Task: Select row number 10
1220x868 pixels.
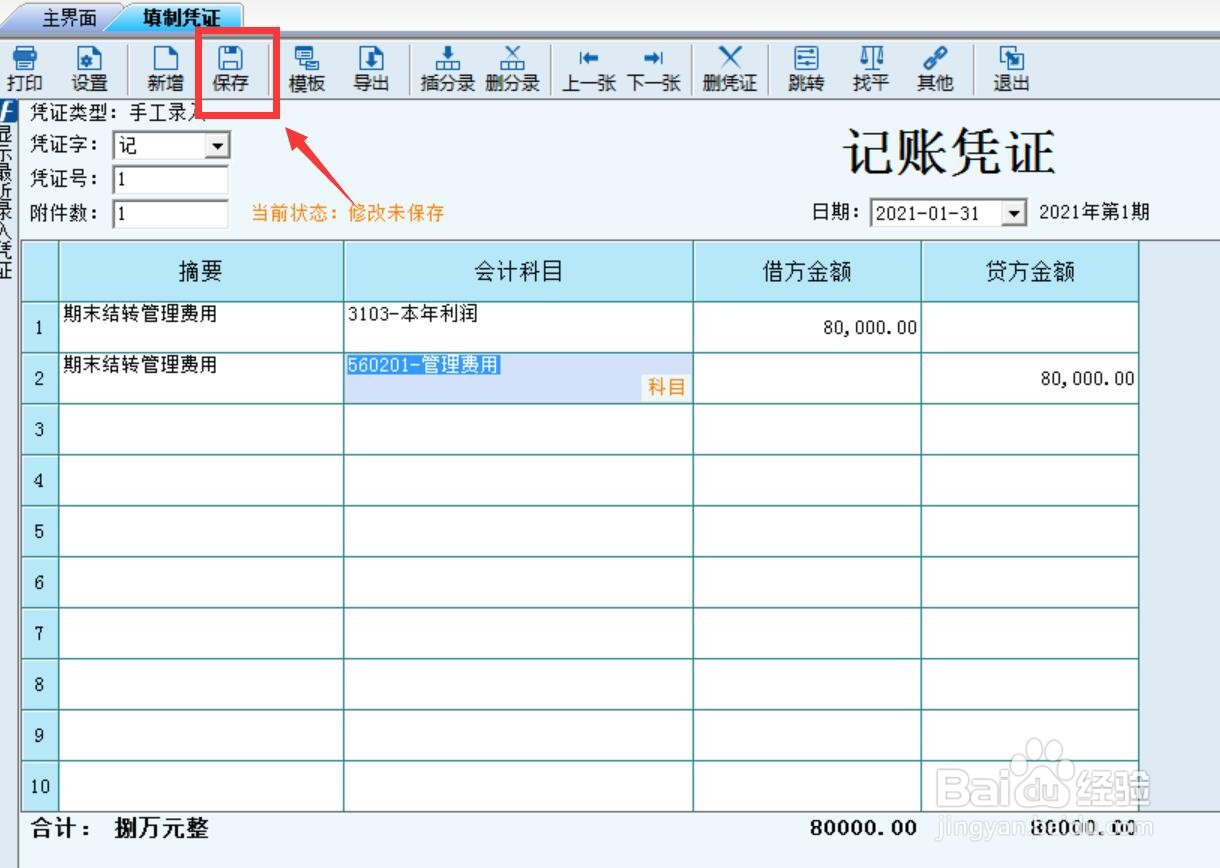Action: [x=39, y=786]
